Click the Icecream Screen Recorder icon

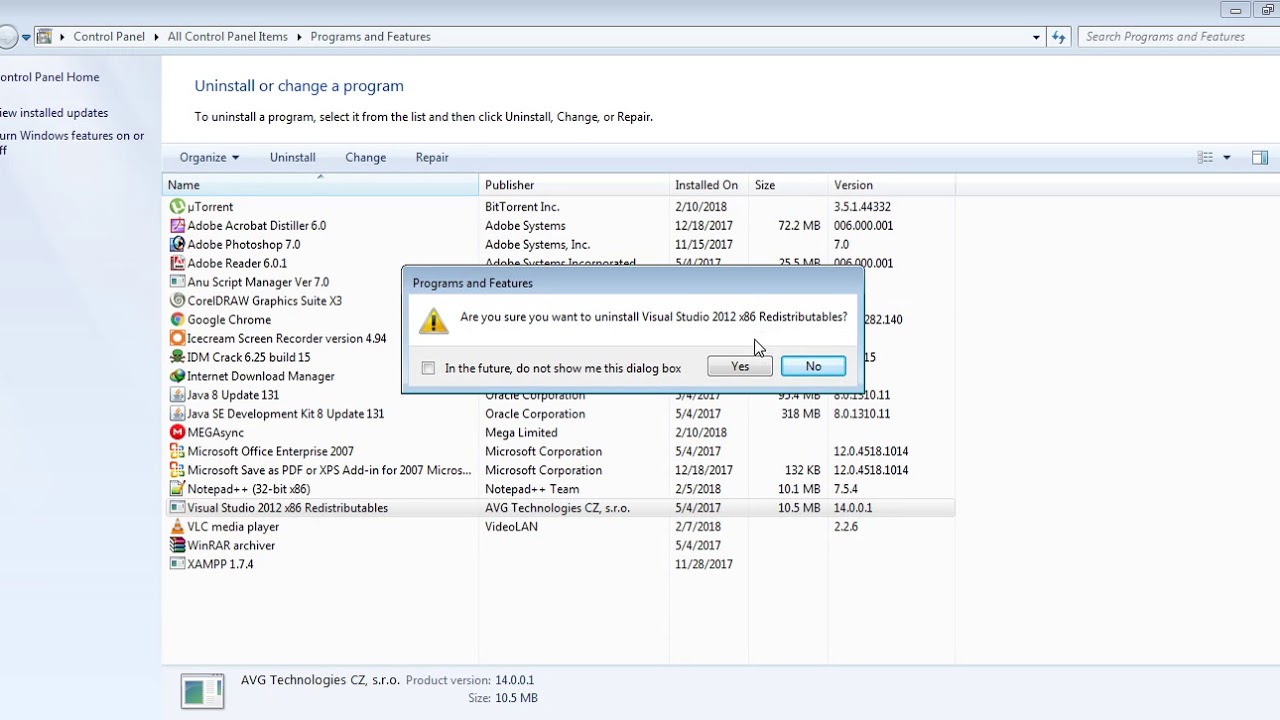177,338
